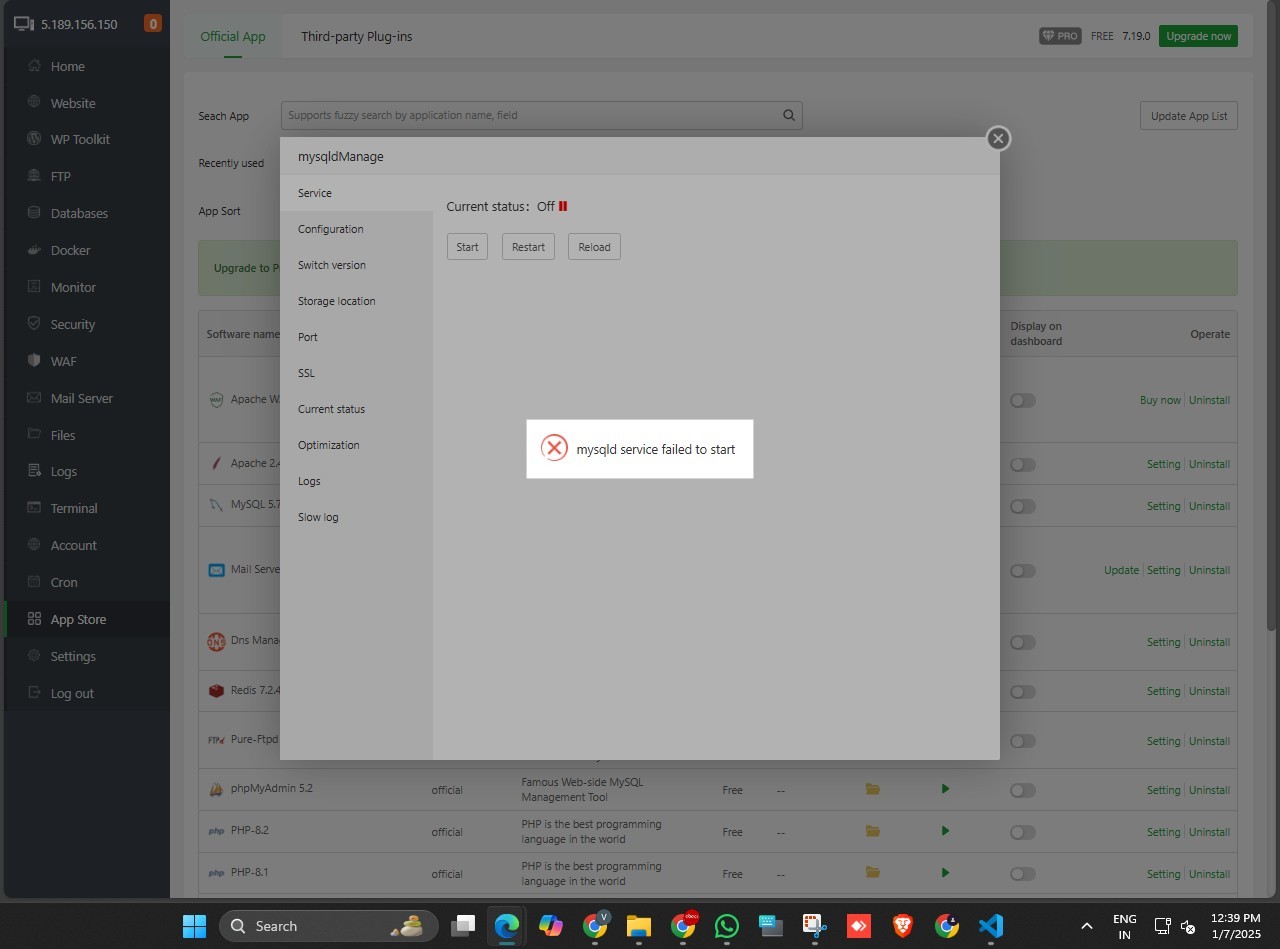Click the Docker whale icon

coord(34,250)
